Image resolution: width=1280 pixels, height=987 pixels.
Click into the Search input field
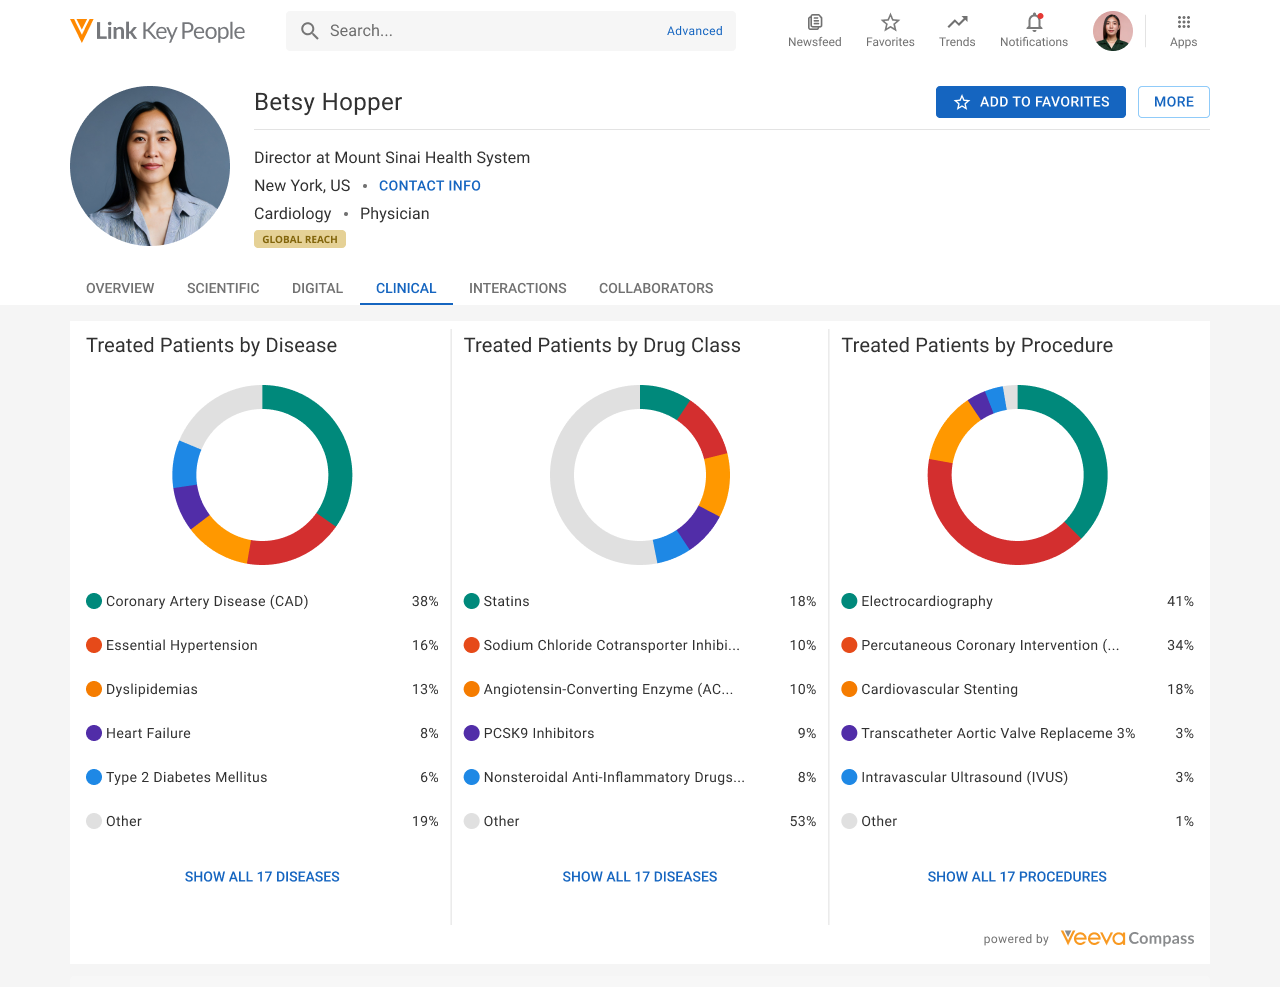(490, 31)
